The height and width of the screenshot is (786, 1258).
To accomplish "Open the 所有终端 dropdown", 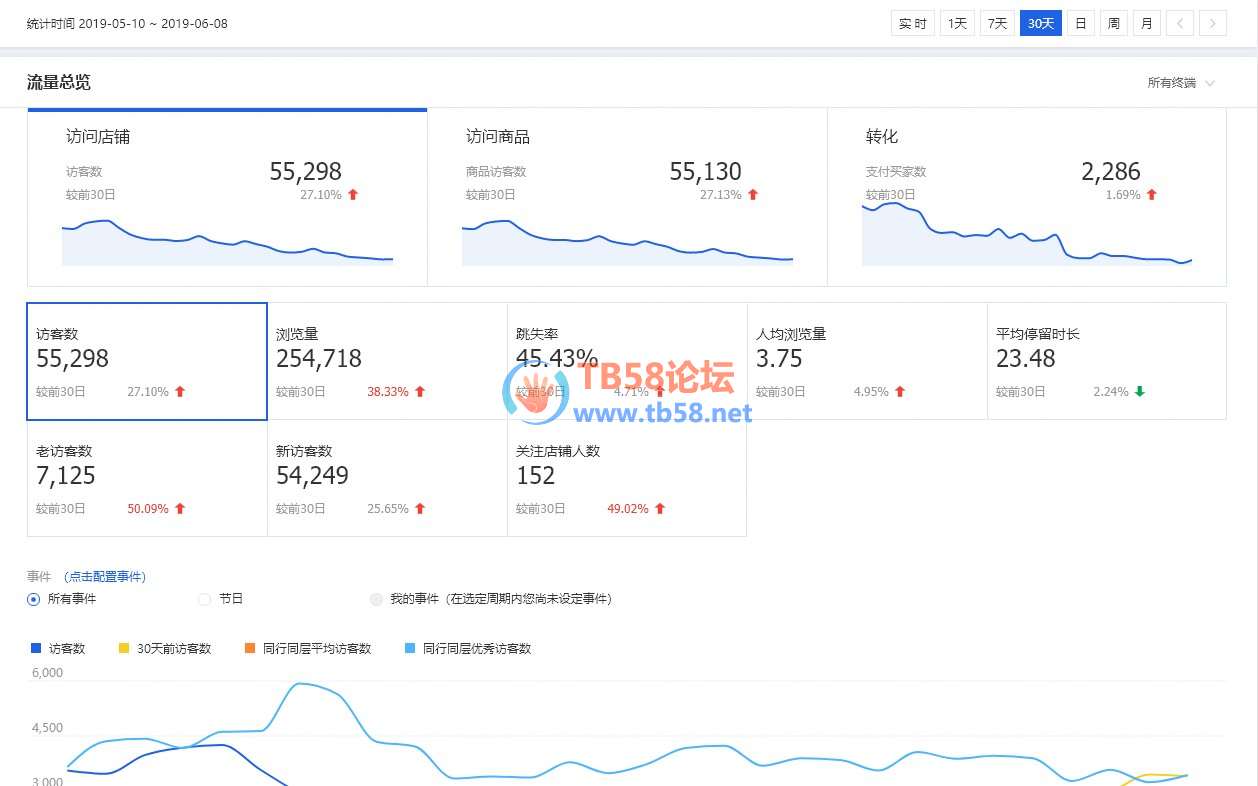I will [x=1181, y=83].
